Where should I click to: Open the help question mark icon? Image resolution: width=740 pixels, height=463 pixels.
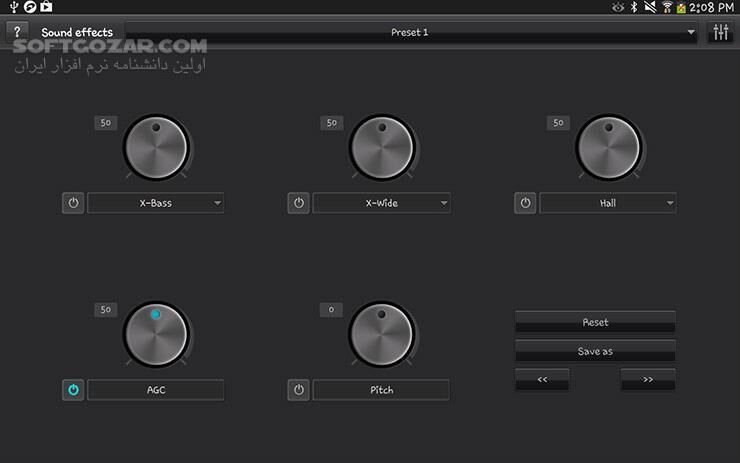point(17,32)
